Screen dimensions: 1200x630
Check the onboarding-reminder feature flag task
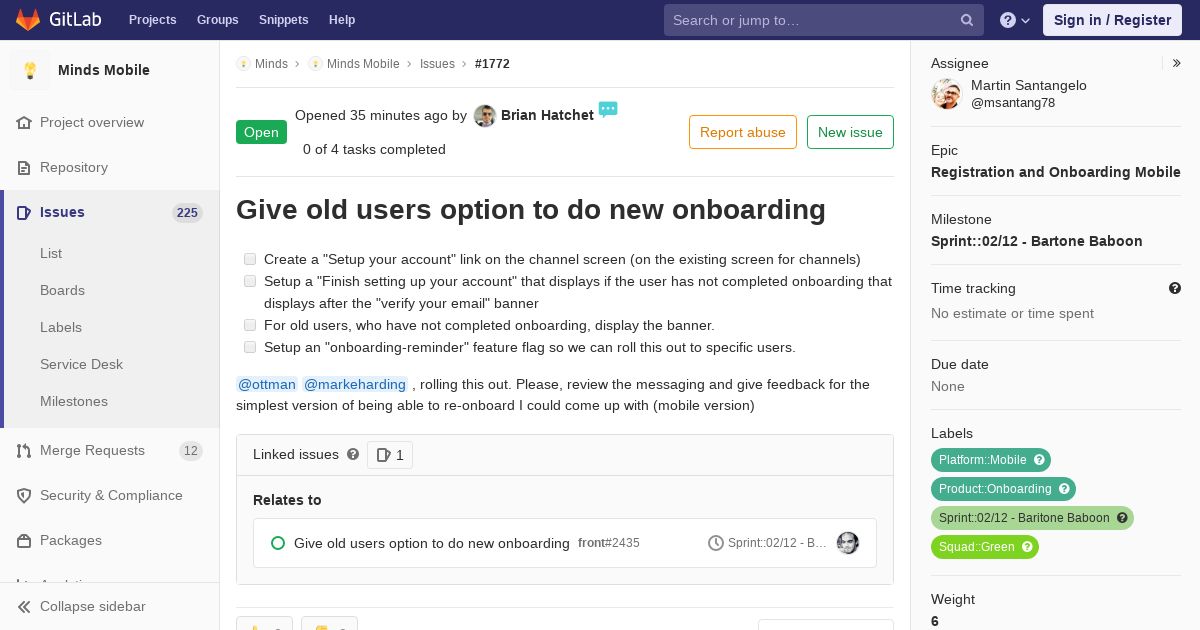click(x=250, y=347)
